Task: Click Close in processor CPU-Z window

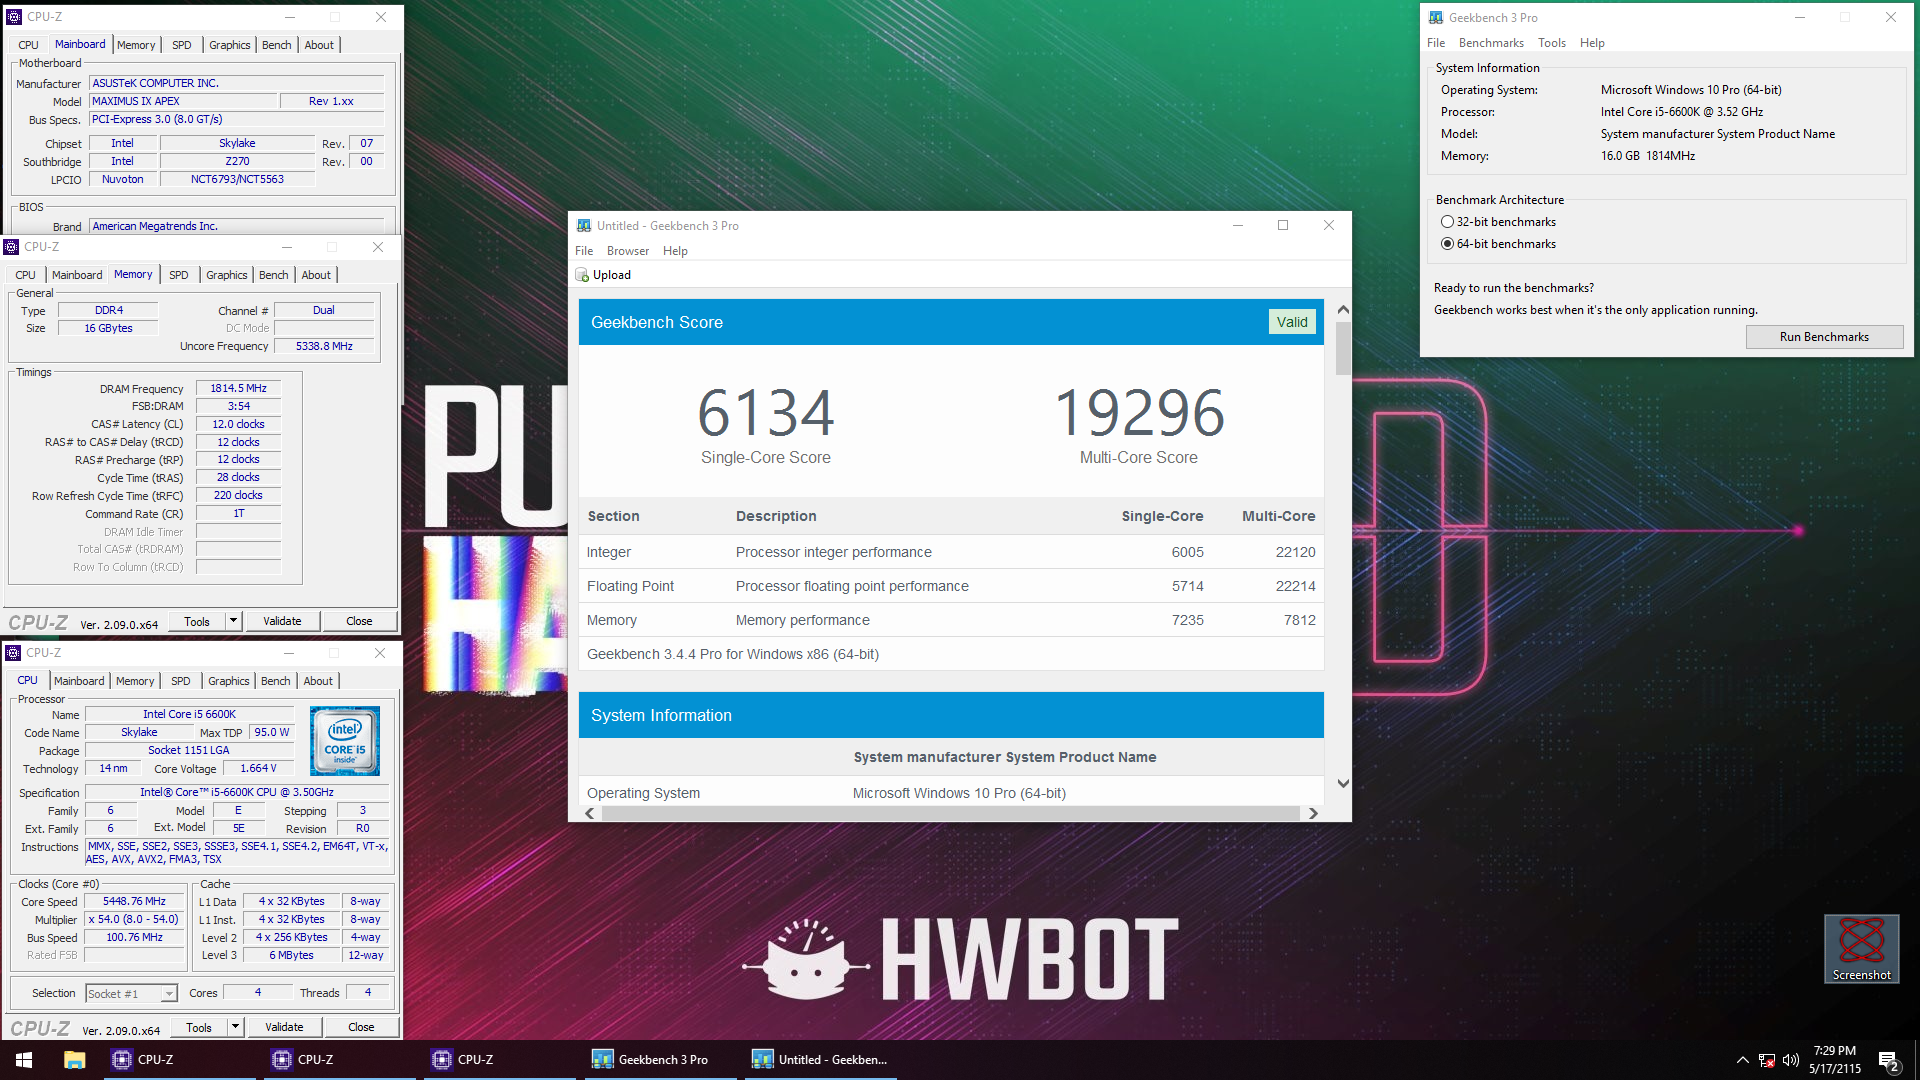Action: coord(361,1027)
